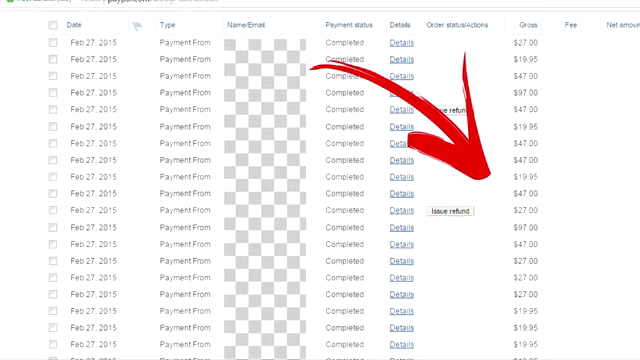Screen dimensions: 640x360
Task: Sort by the Date column header
Action: coord(74,25)
